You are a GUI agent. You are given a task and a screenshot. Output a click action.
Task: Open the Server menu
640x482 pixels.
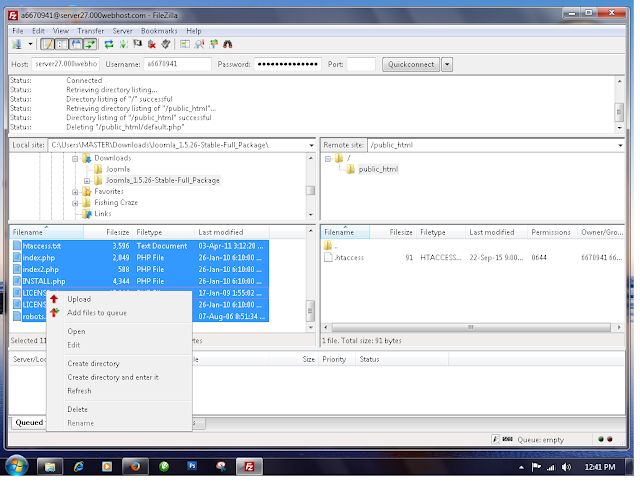tap(122, 31)
